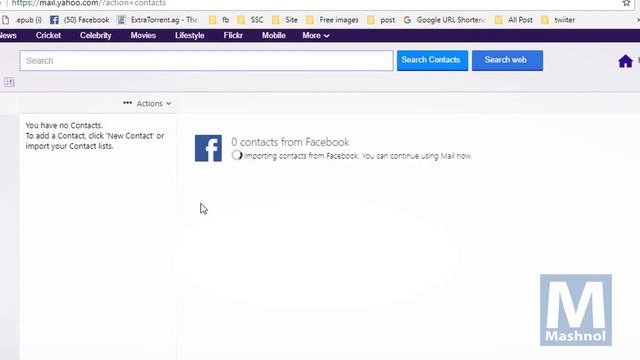Click the 'You have no Contacts.' message
This screenshot has height=360, width=640.
[64, 125]
